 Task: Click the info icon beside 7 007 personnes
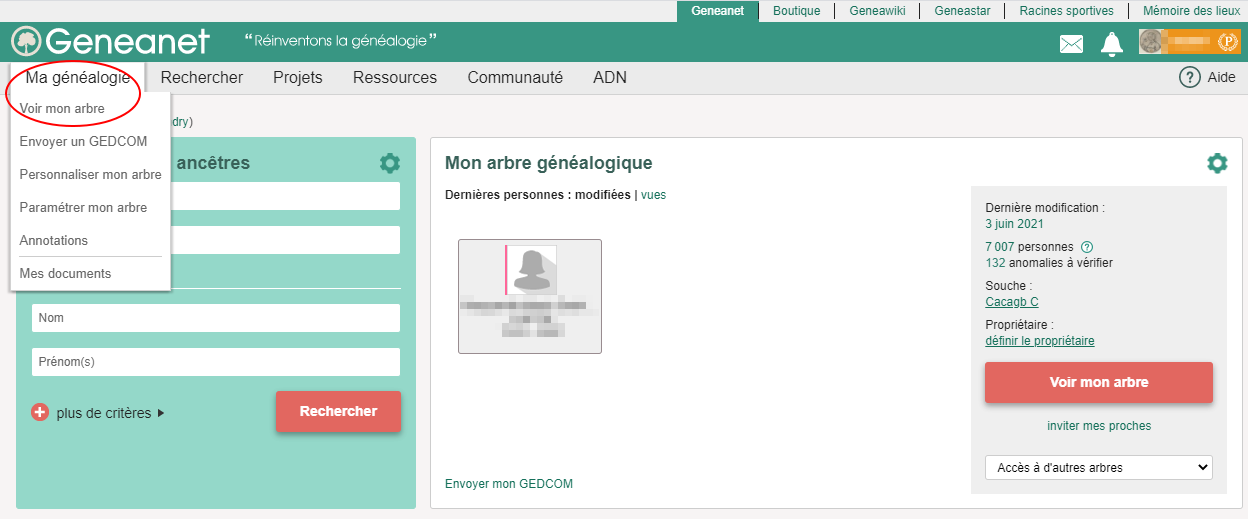1088,247
